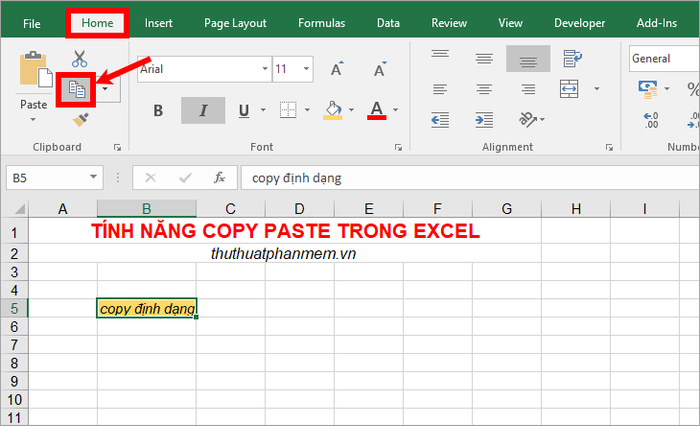The height and width of the screenshot is (426, 700).
Task: Expand underline style dropdown arrow
Action: tap(263, 110)
